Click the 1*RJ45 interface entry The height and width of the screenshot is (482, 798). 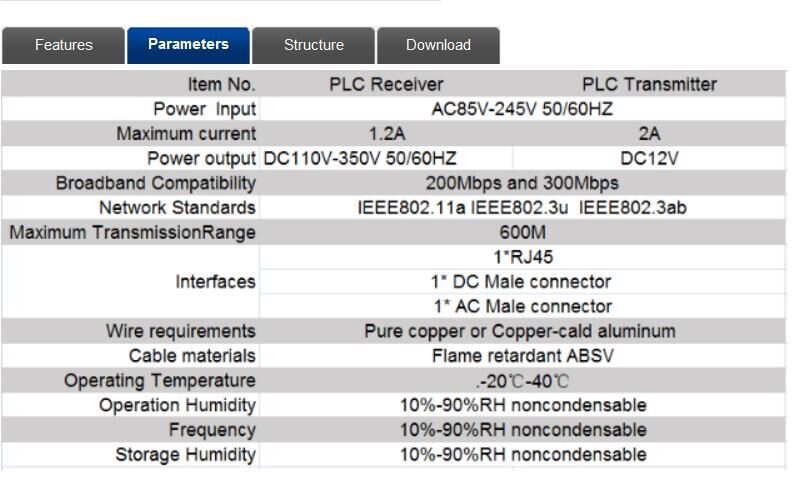(522, 257)
